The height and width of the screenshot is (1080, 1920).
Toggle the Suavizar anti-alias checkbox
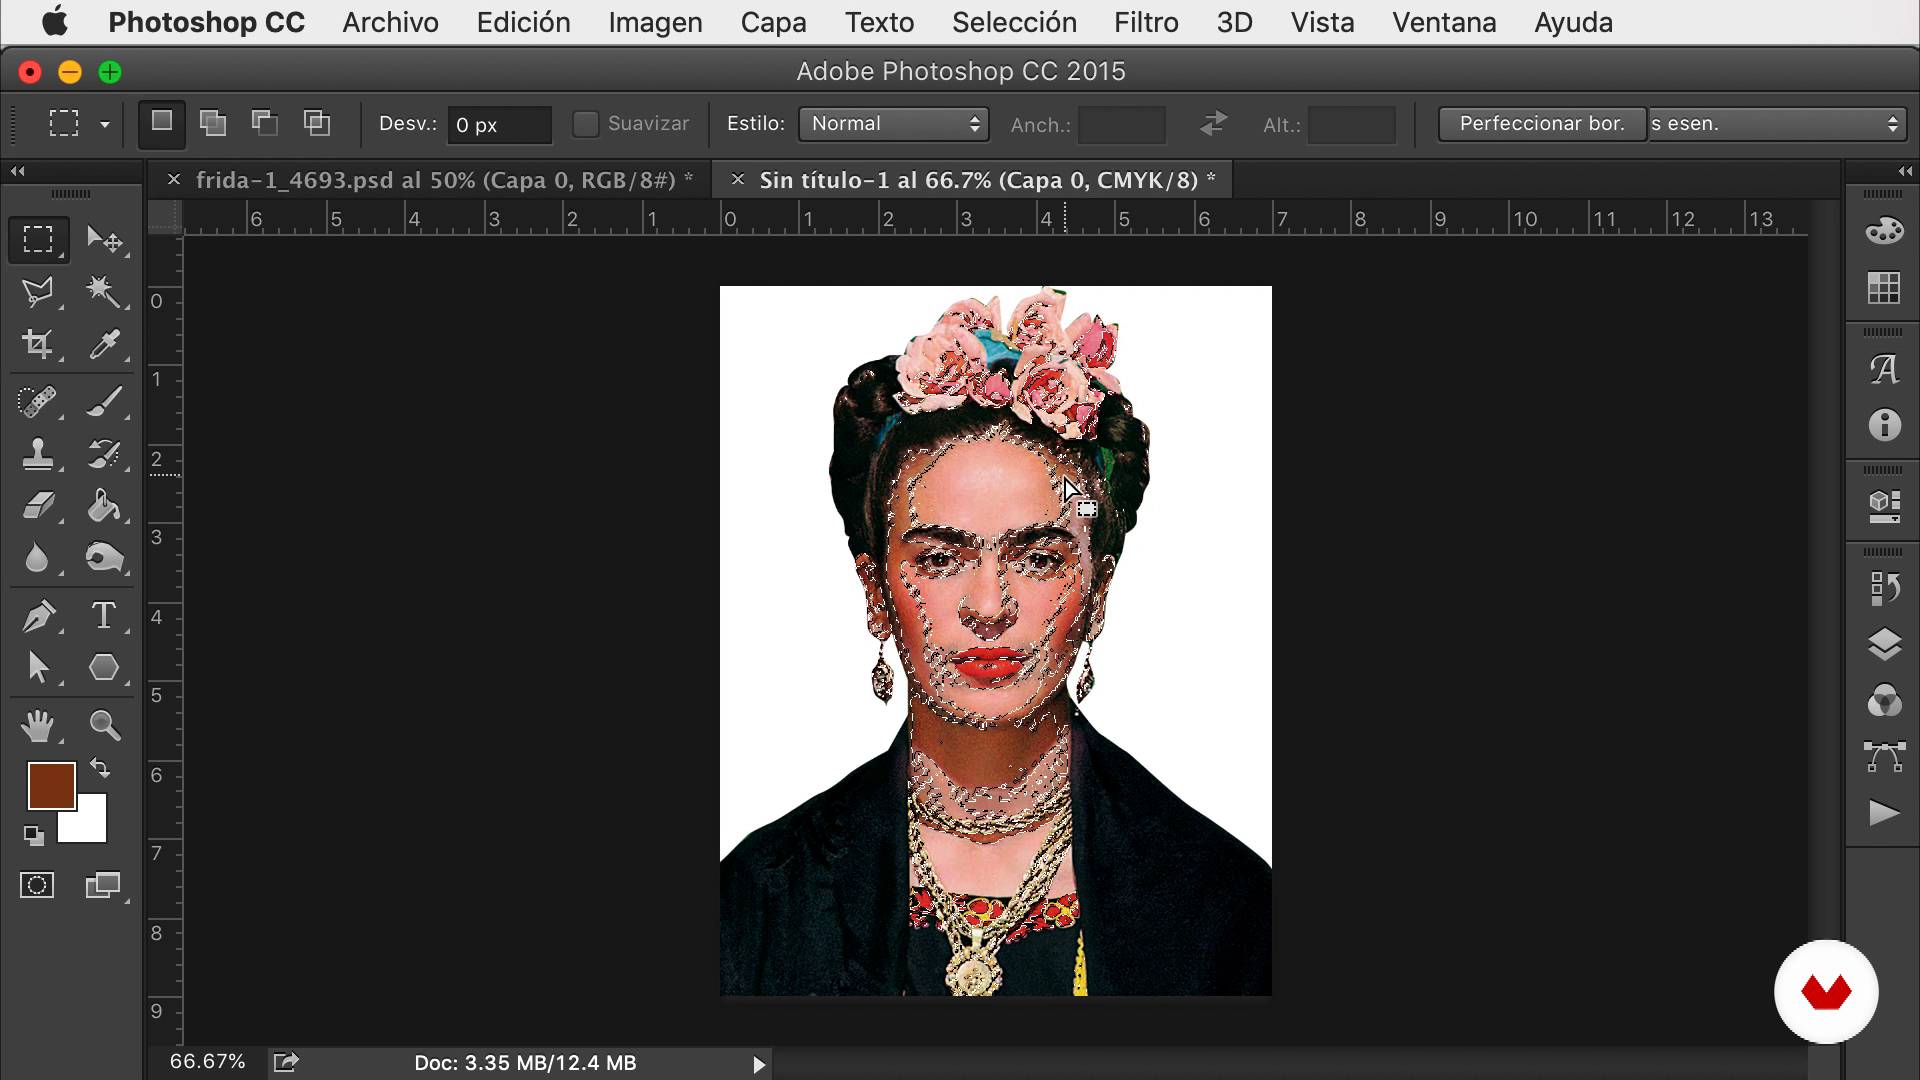point(585,124)
